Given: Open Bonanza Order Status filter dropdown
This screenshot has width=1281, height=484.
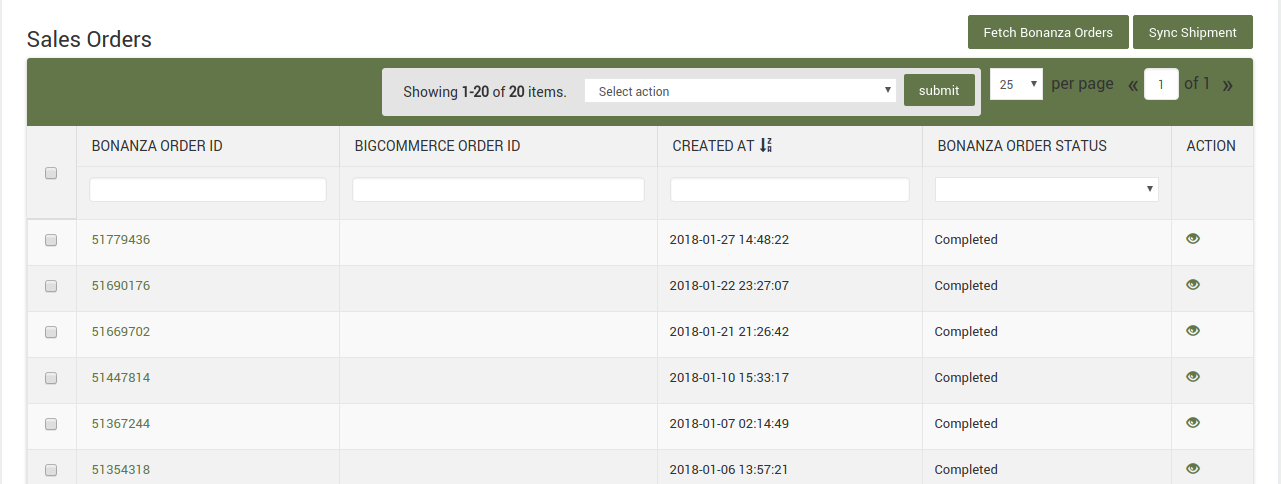Looking at the screenshot, I should point(1046,189).
